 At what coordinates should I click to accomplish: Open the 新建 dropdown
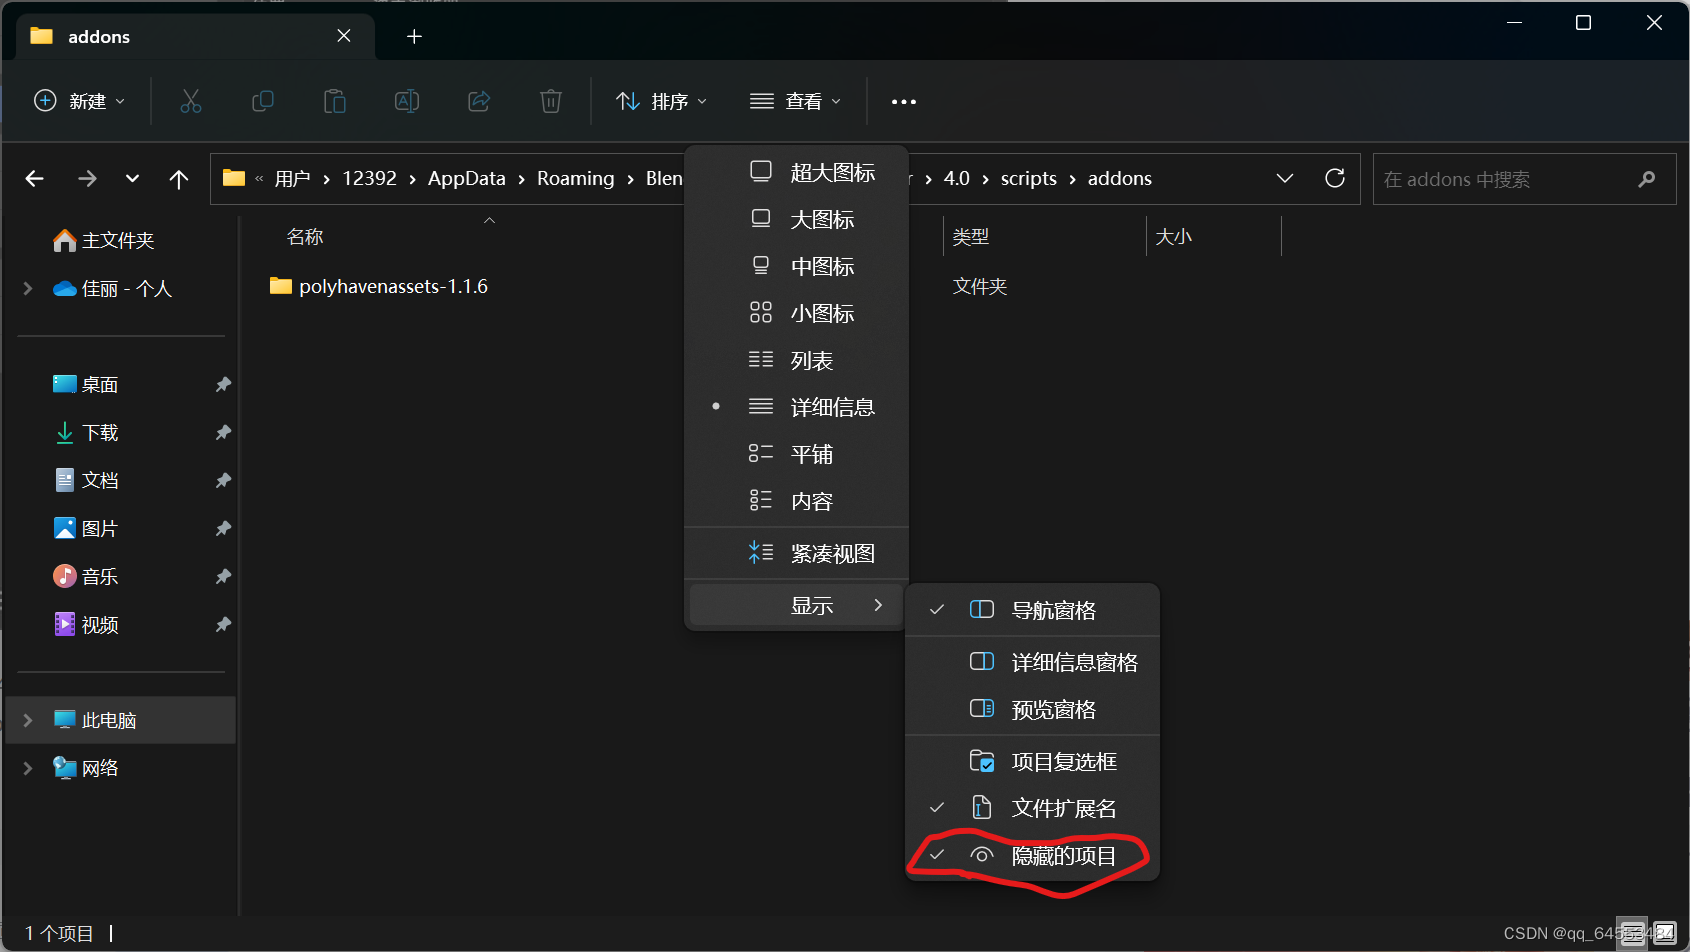(x=80, y=101)
